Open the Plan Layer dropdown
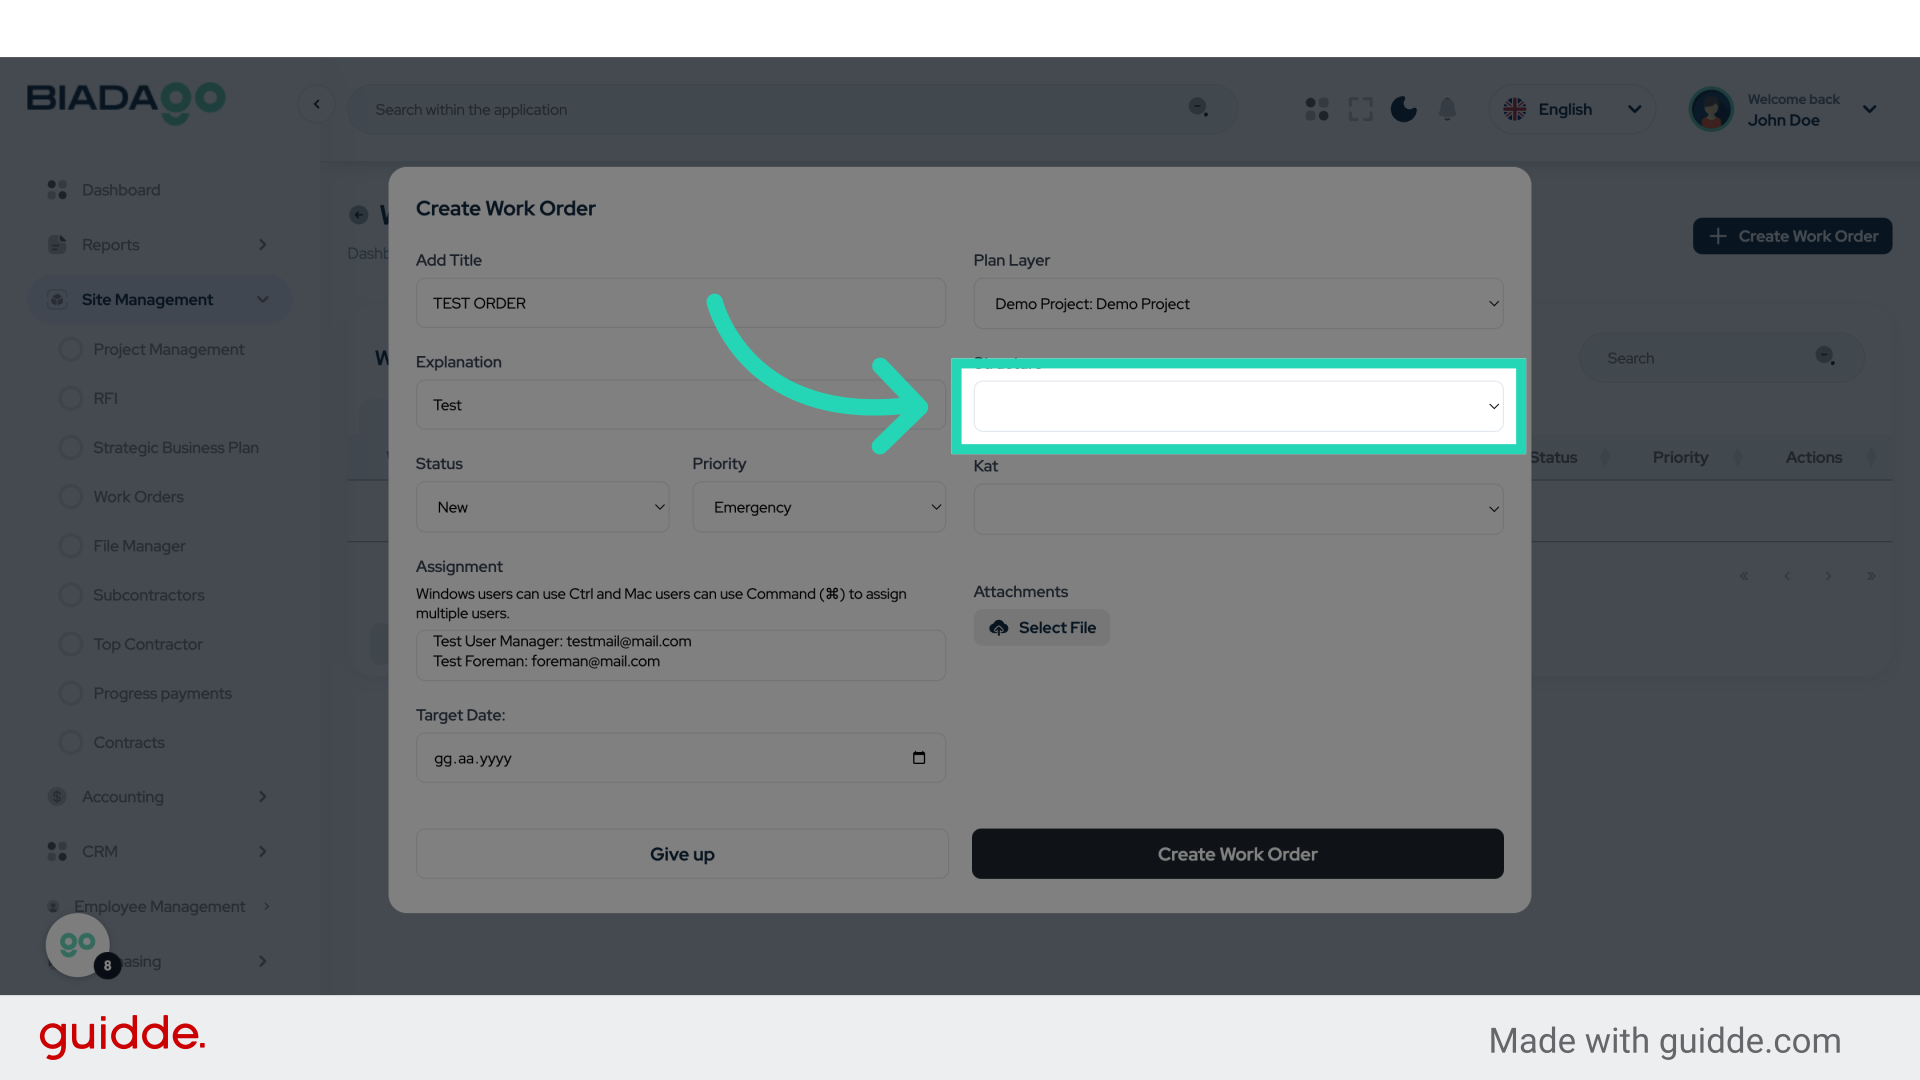Viewport: 1920px width, 1080px height. coord(1238,304)
